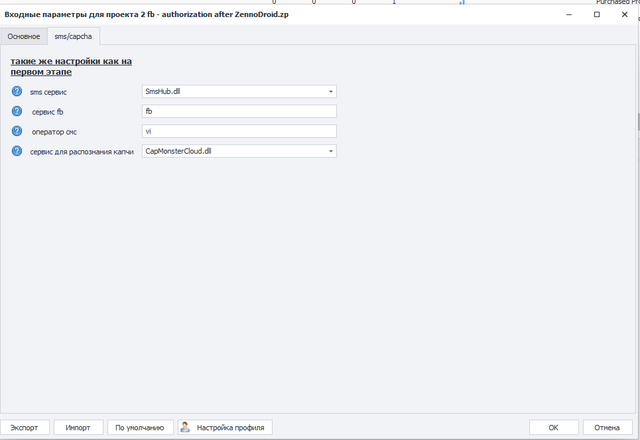Viewport: 640px width, 440px height.
Task: Select the sms/capcha tab
Action: pos(73,36)
